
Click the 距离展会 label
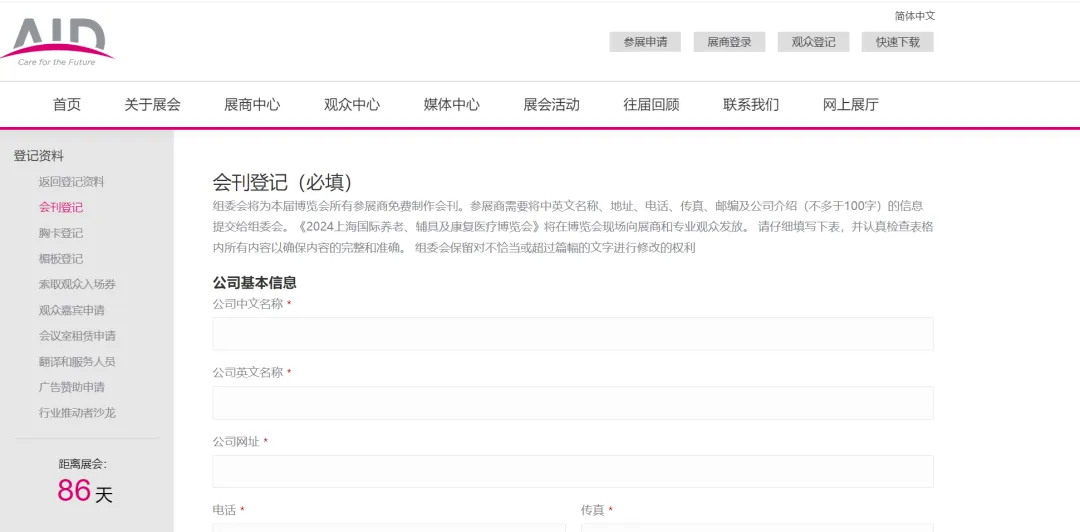point(83,464)
